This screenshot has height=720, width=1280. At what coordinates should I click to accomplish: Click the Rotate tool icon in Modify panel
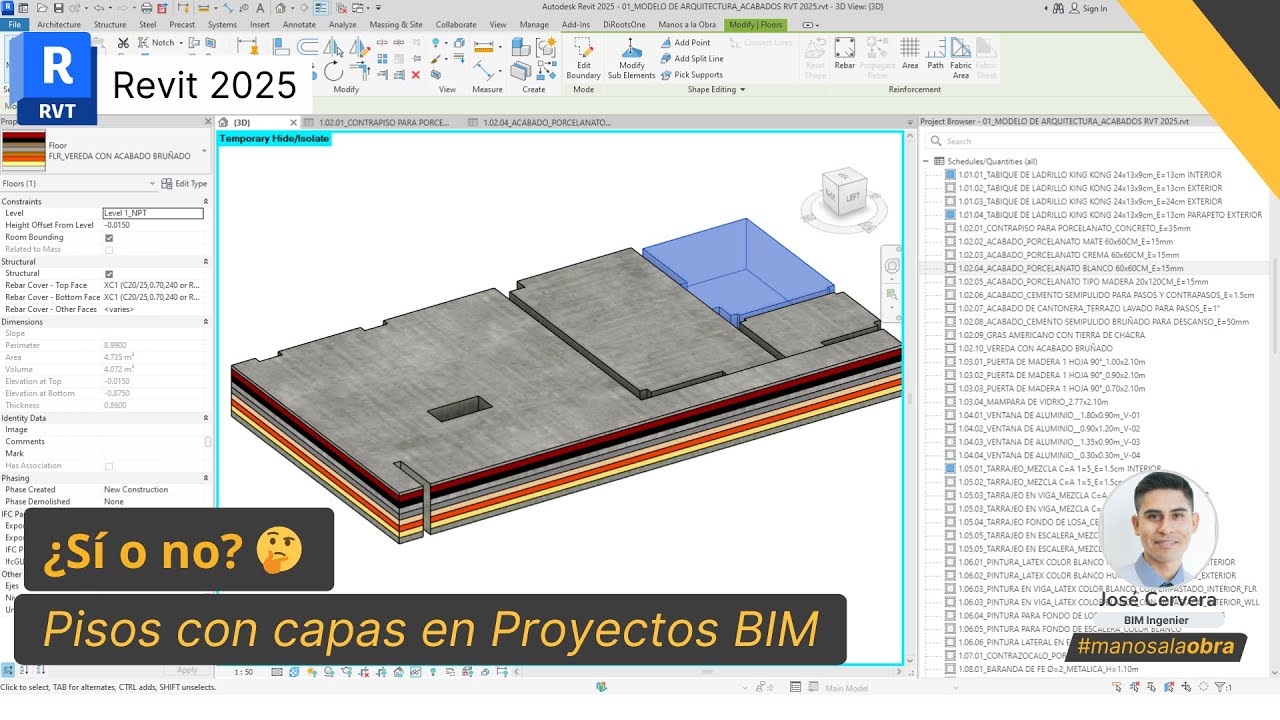(x=333, y=71)
